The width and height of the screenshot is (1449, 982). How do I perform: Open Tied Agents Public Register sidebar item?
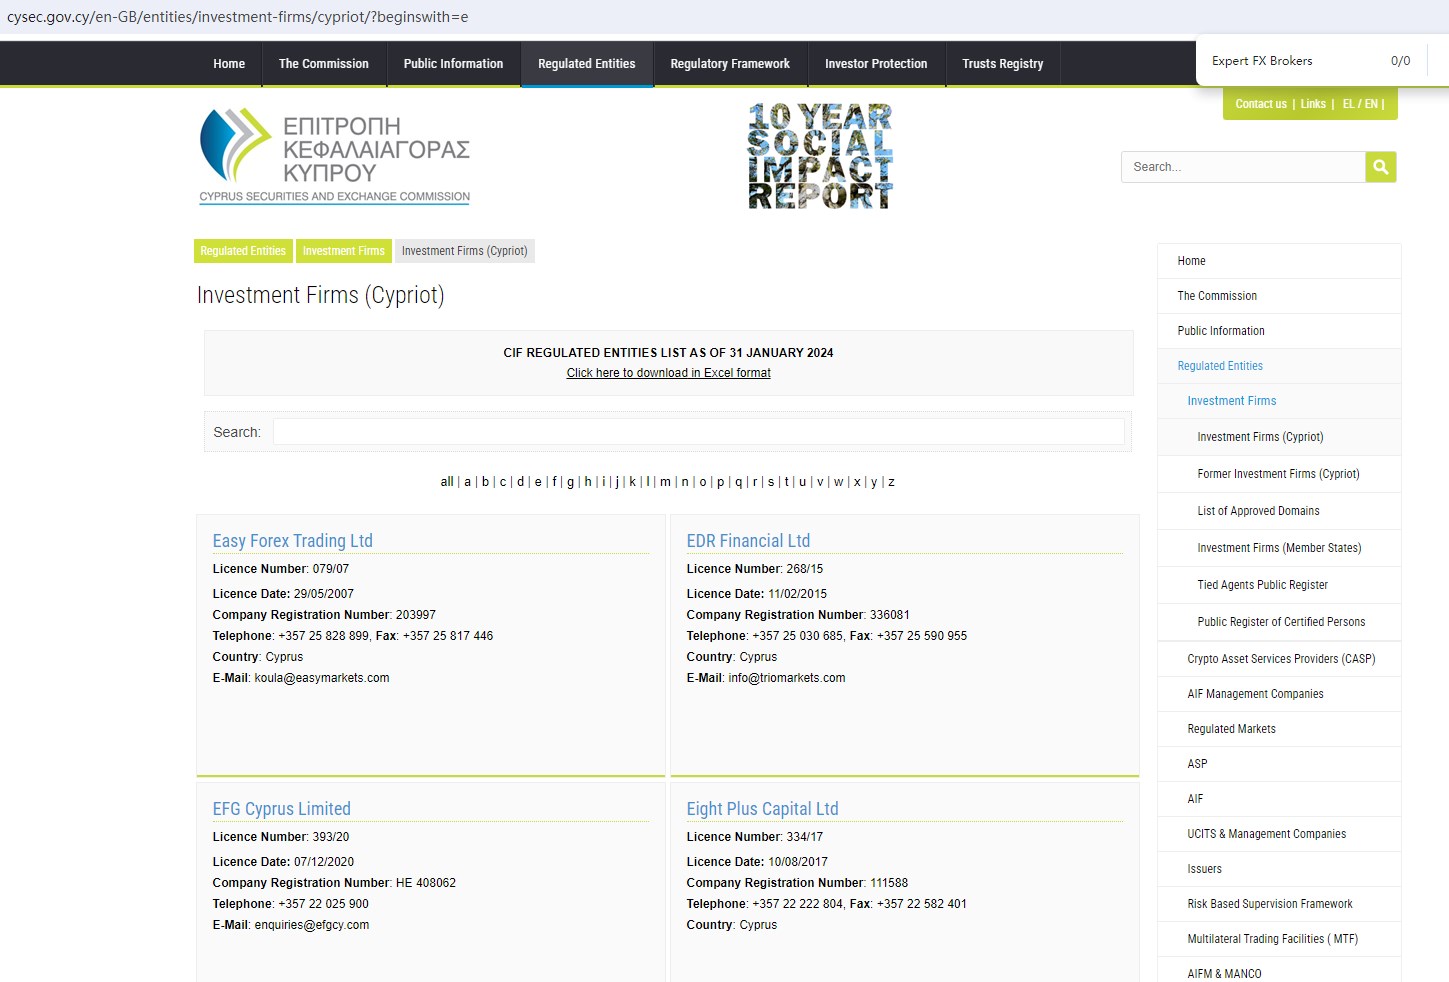[x=1279, y=585]
